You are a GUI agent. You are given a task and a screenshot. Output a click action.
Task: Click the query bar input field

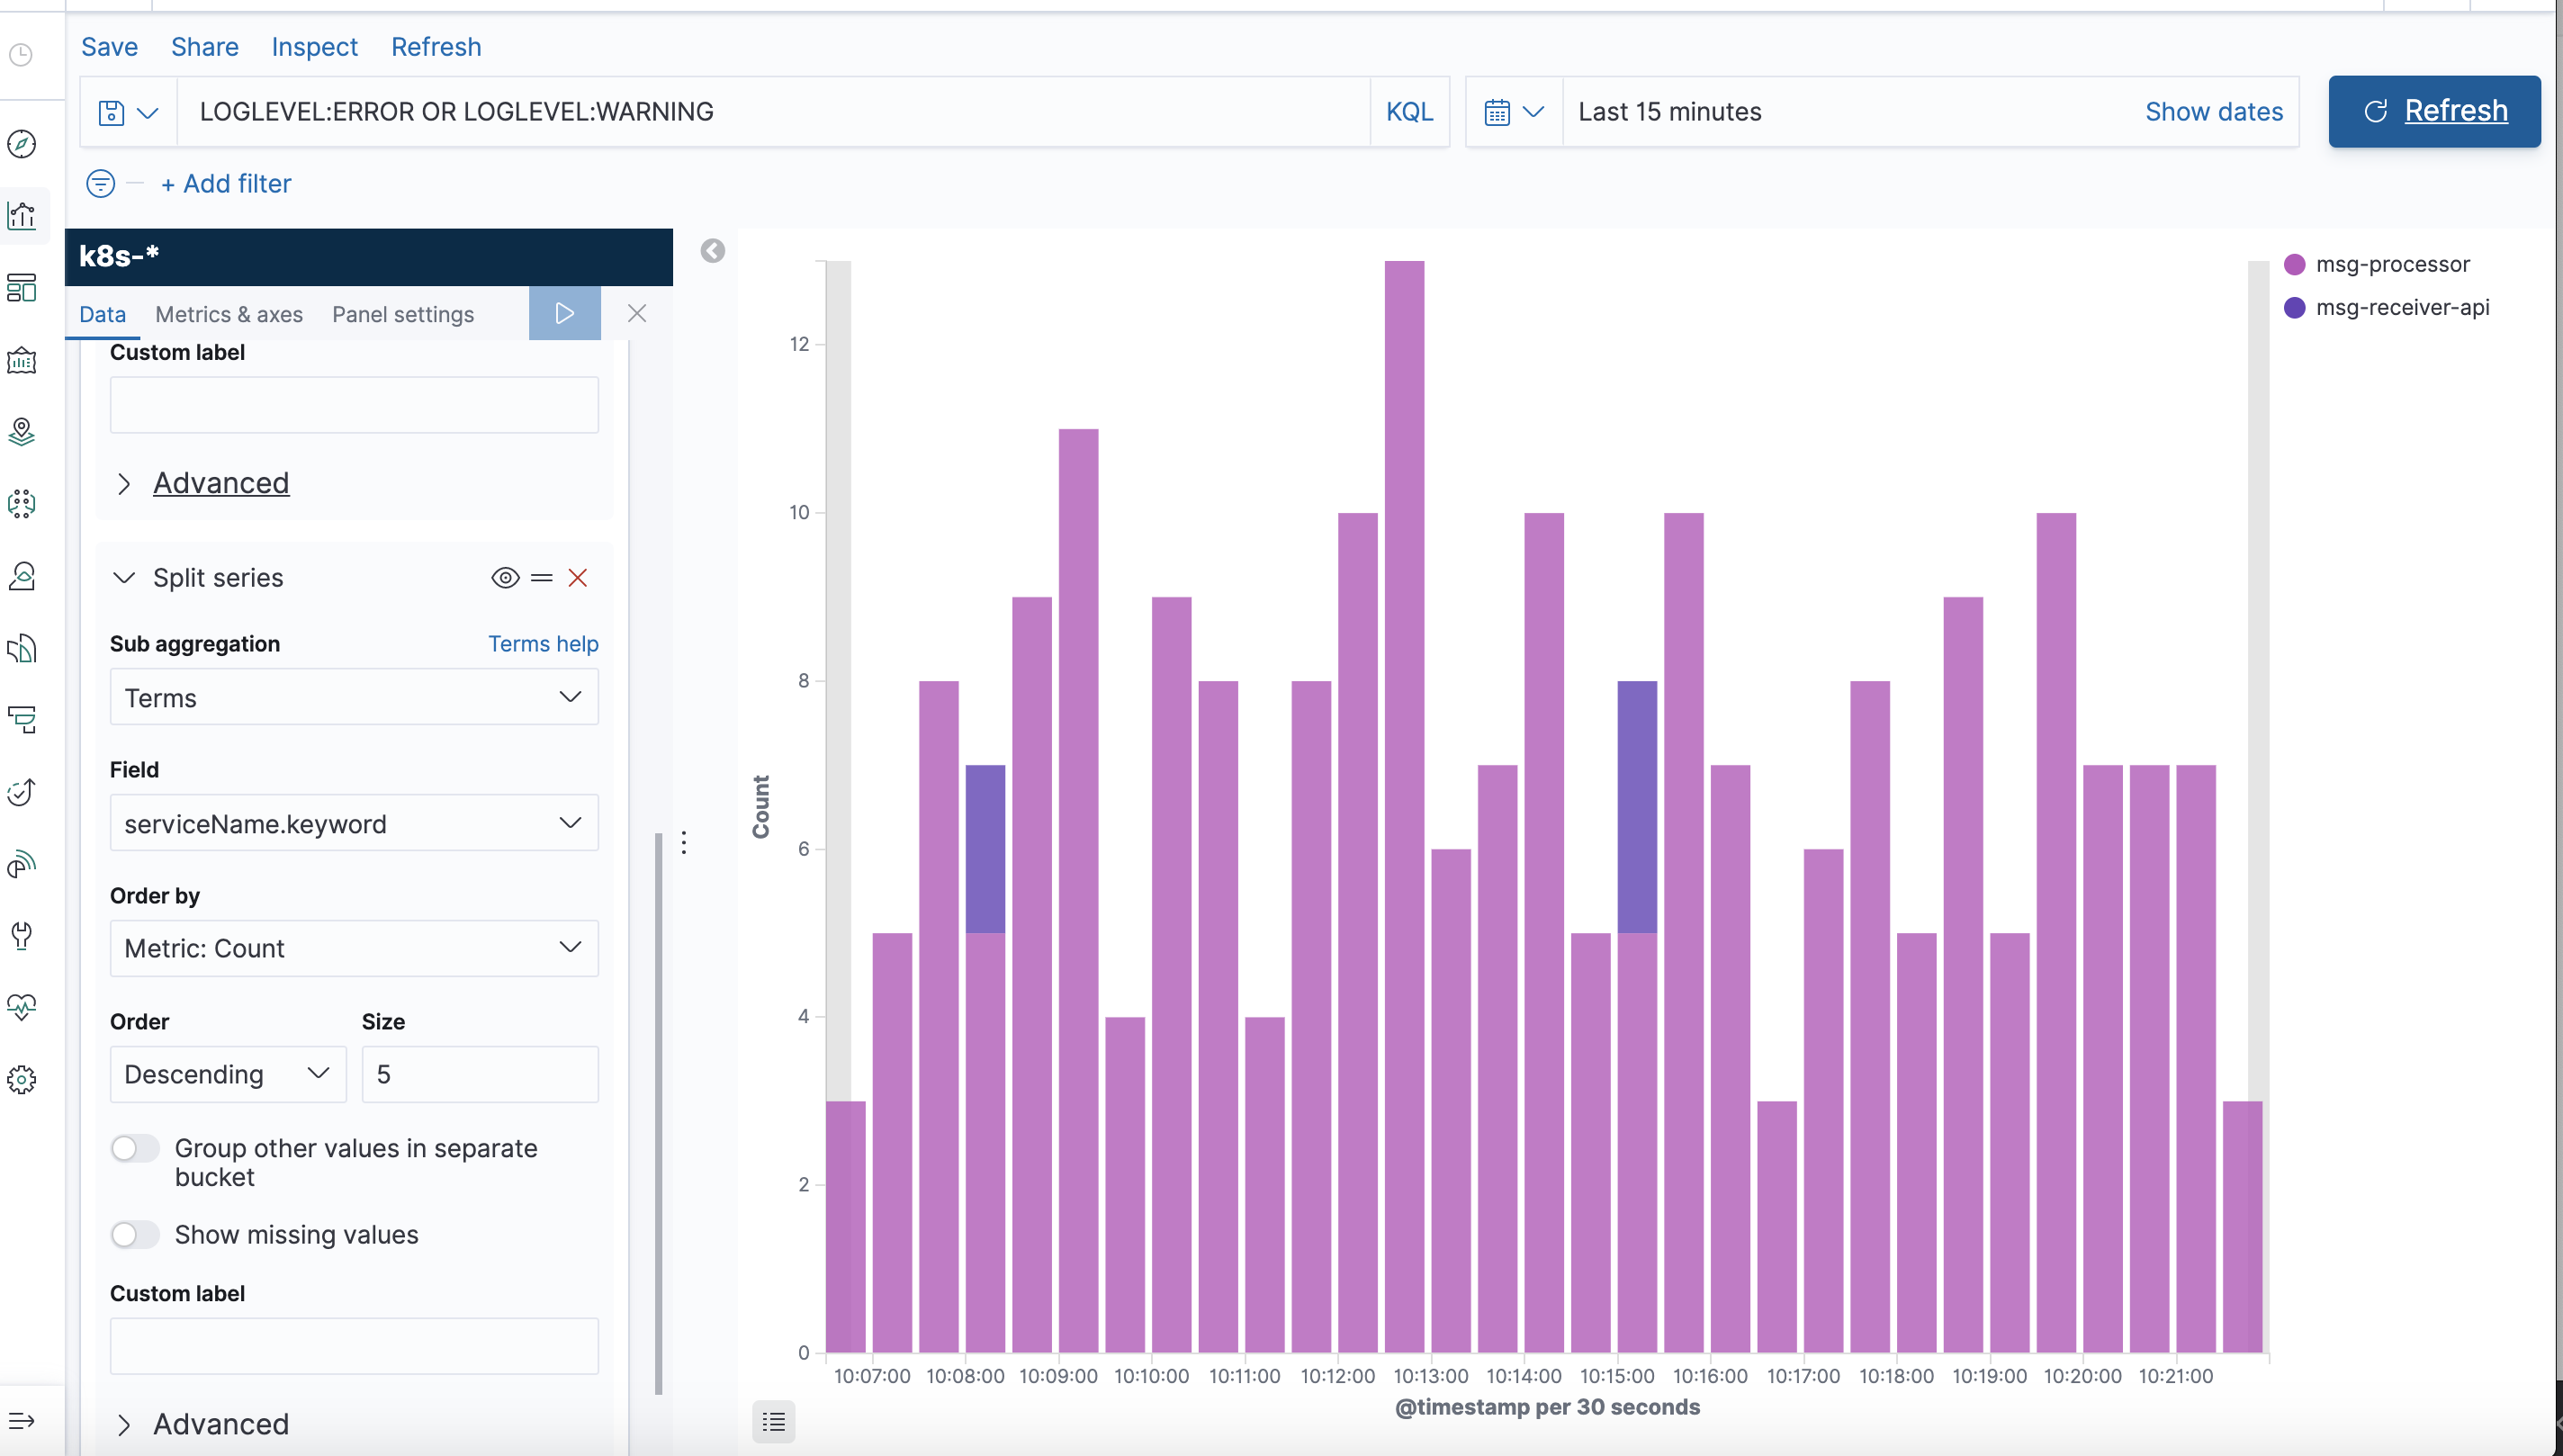click(773, 112)
